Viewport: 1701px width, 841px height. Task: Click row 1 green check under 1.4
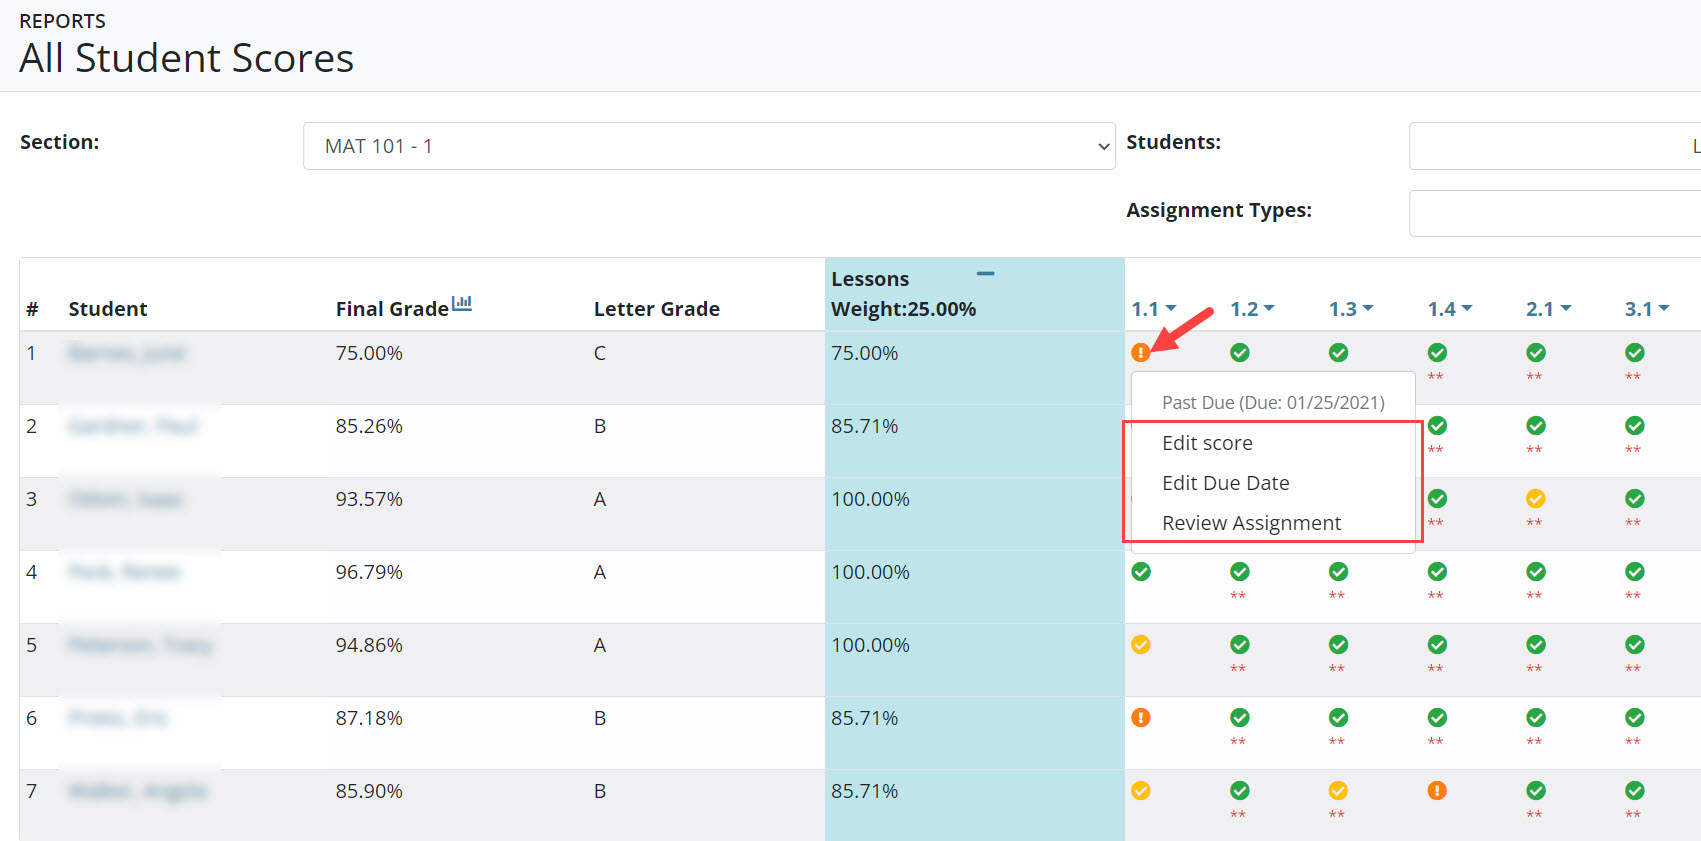point(1438,352)
